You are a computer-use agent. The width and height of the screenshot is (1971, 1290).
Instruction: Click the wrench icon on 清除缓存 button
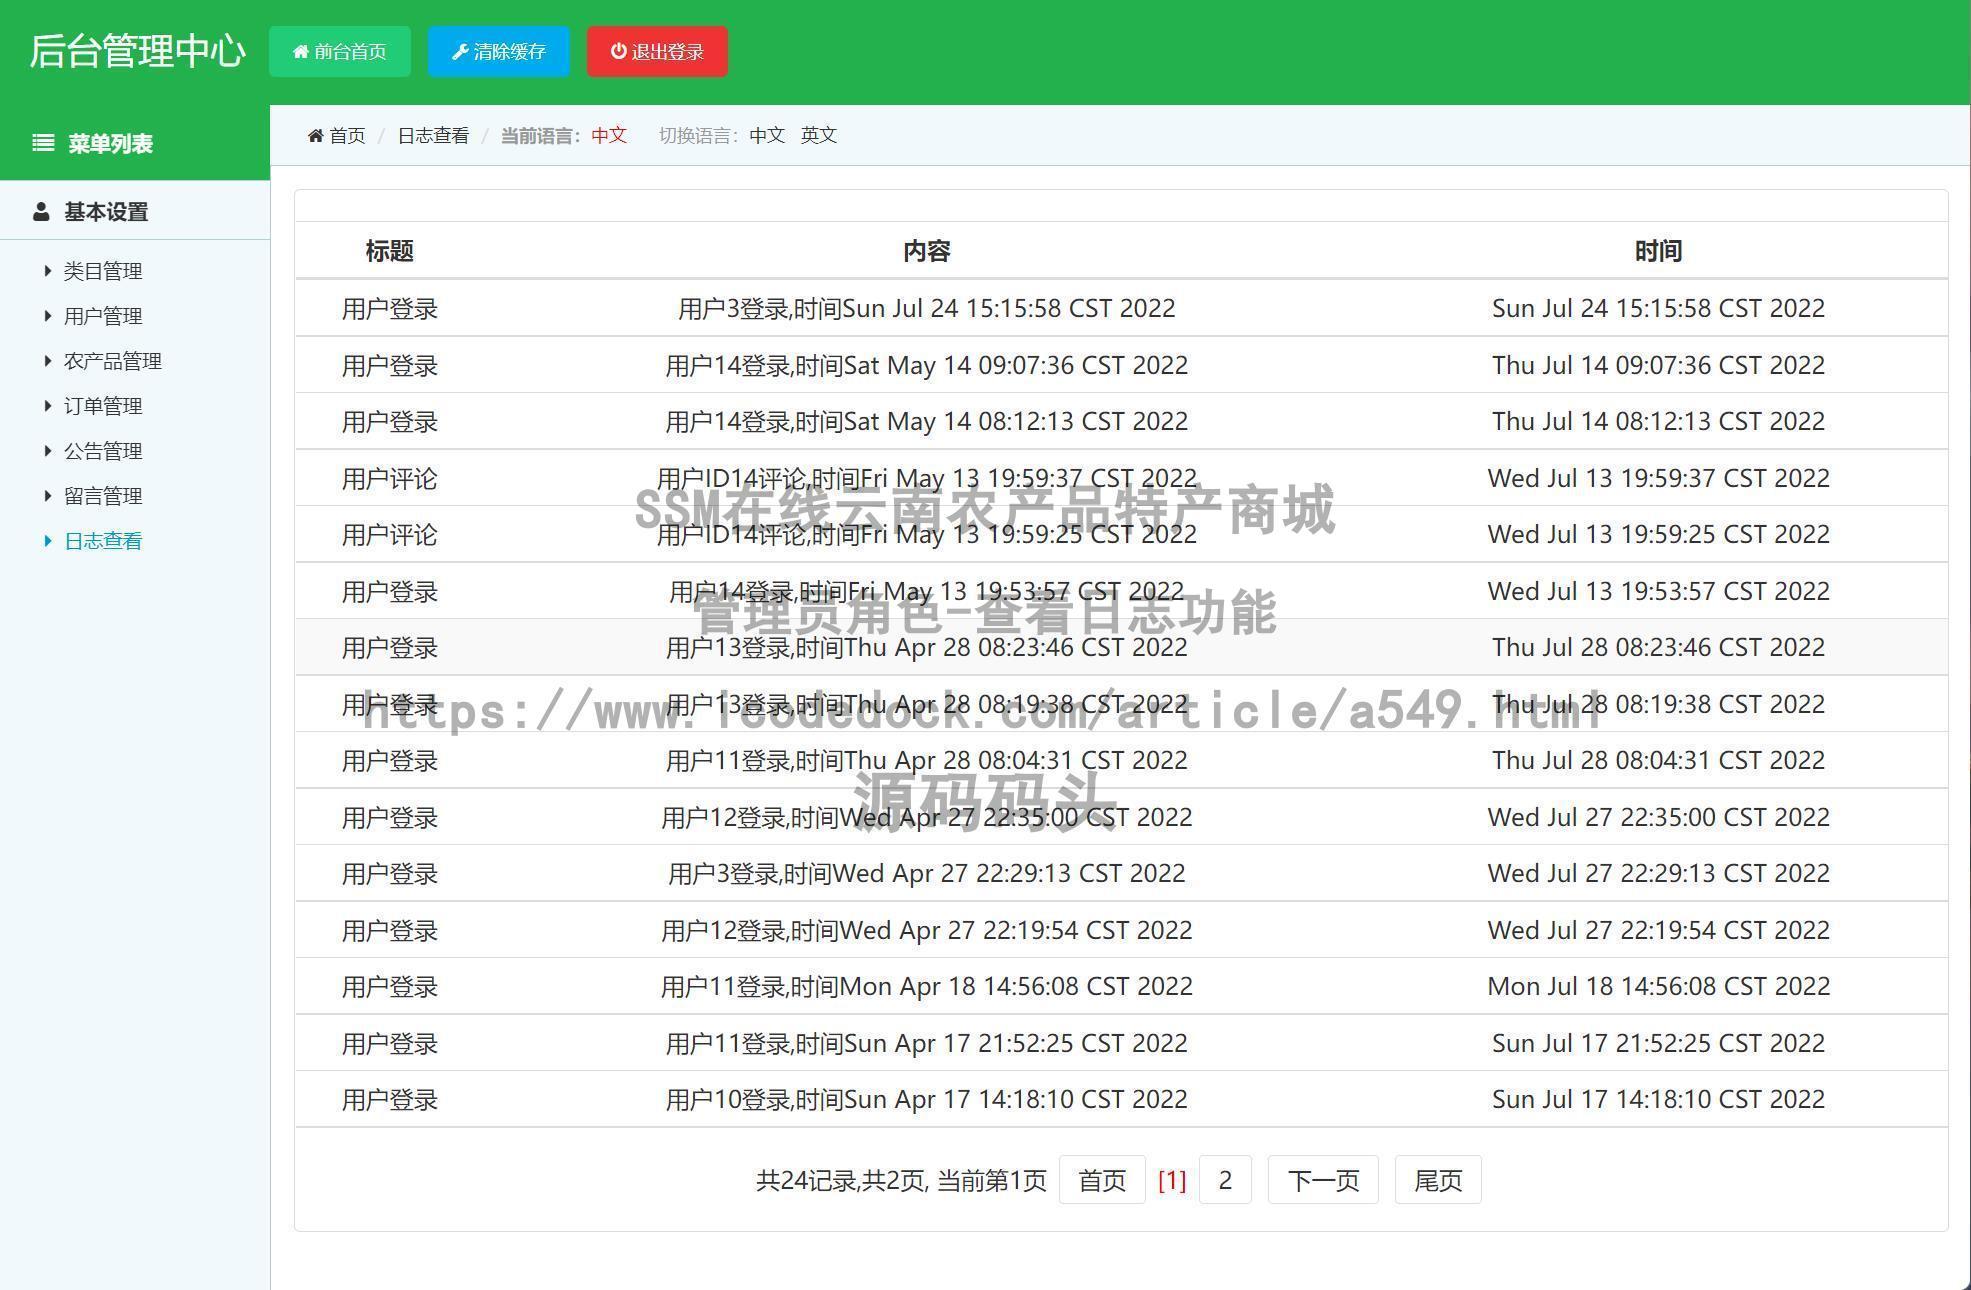tap(460, 51)
